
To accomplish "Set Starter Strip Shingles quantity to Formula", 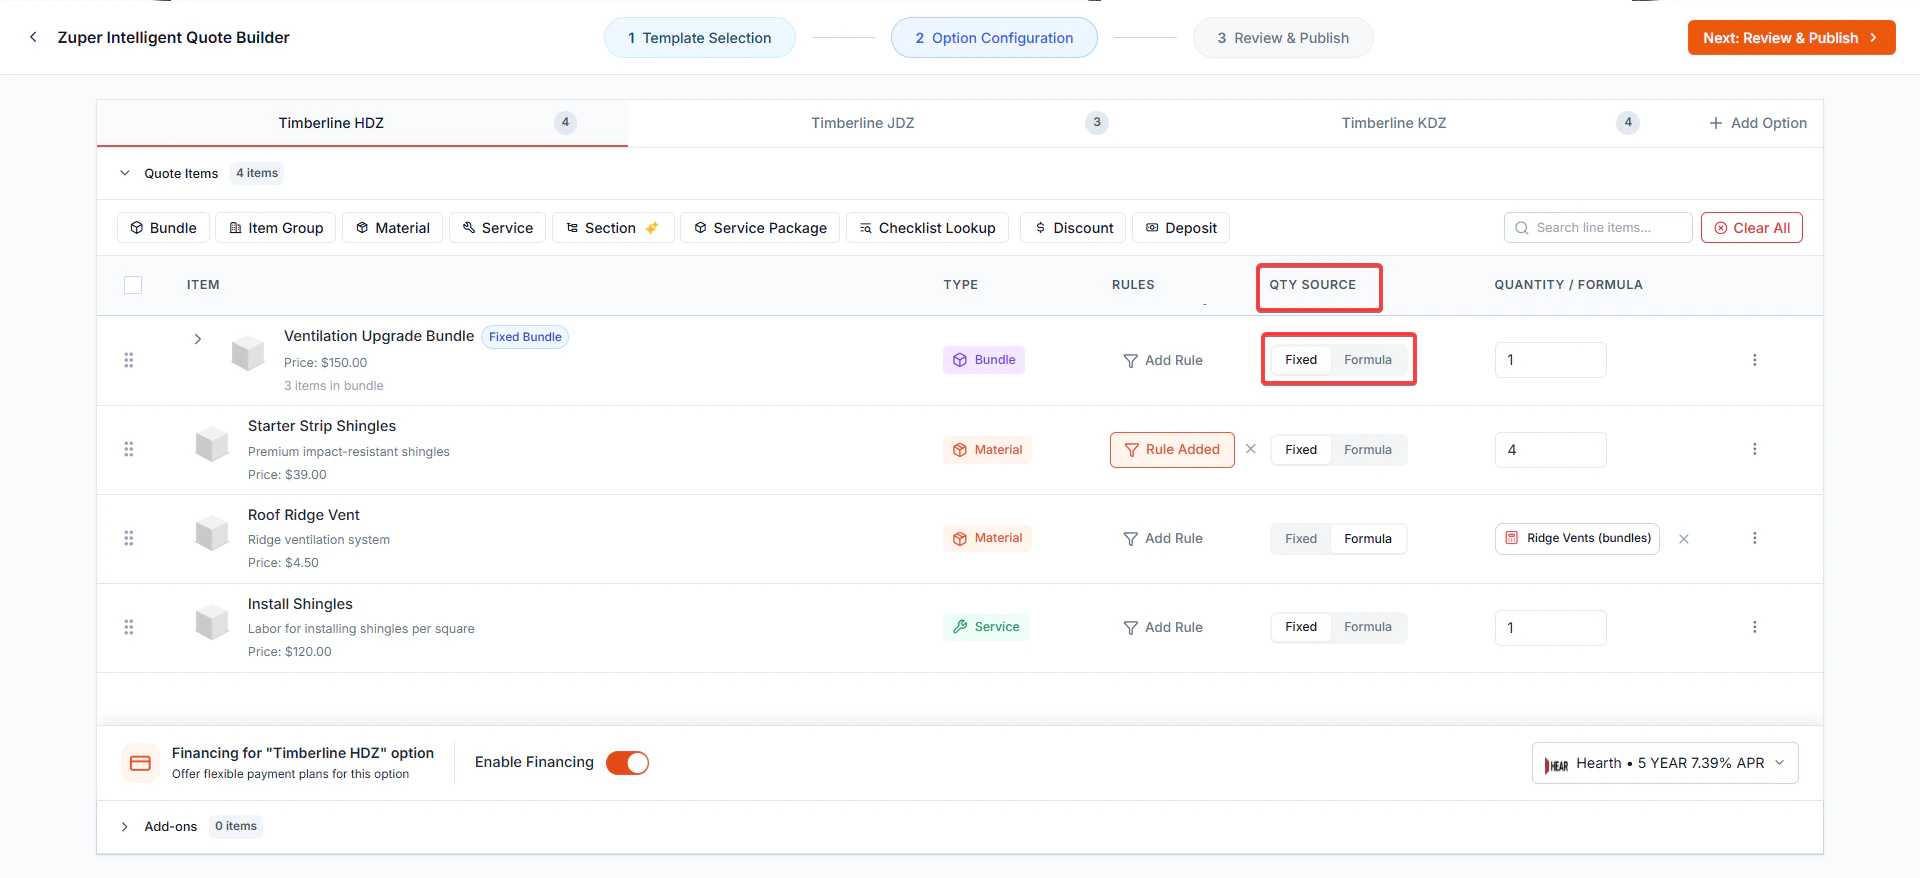I will click(1368, 450).
